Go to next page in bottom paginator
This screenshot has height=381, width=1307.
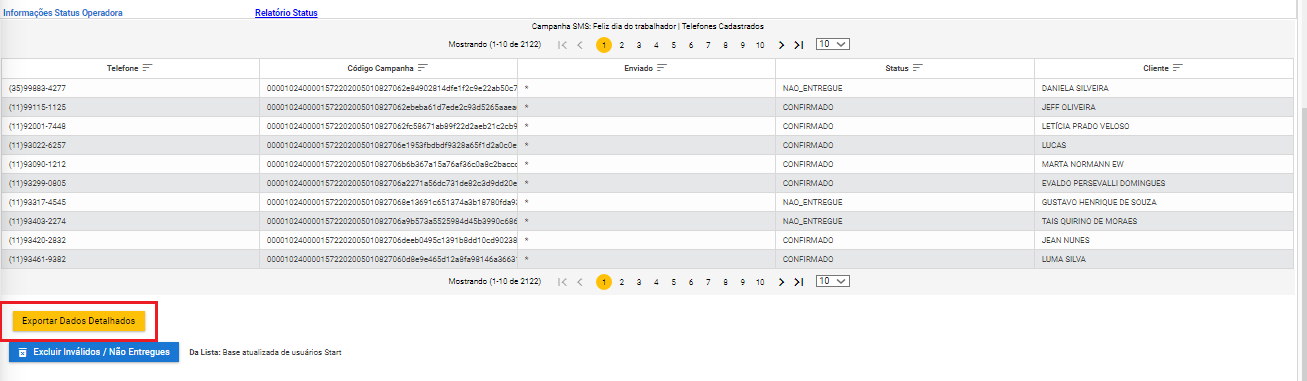coord(781,282)
